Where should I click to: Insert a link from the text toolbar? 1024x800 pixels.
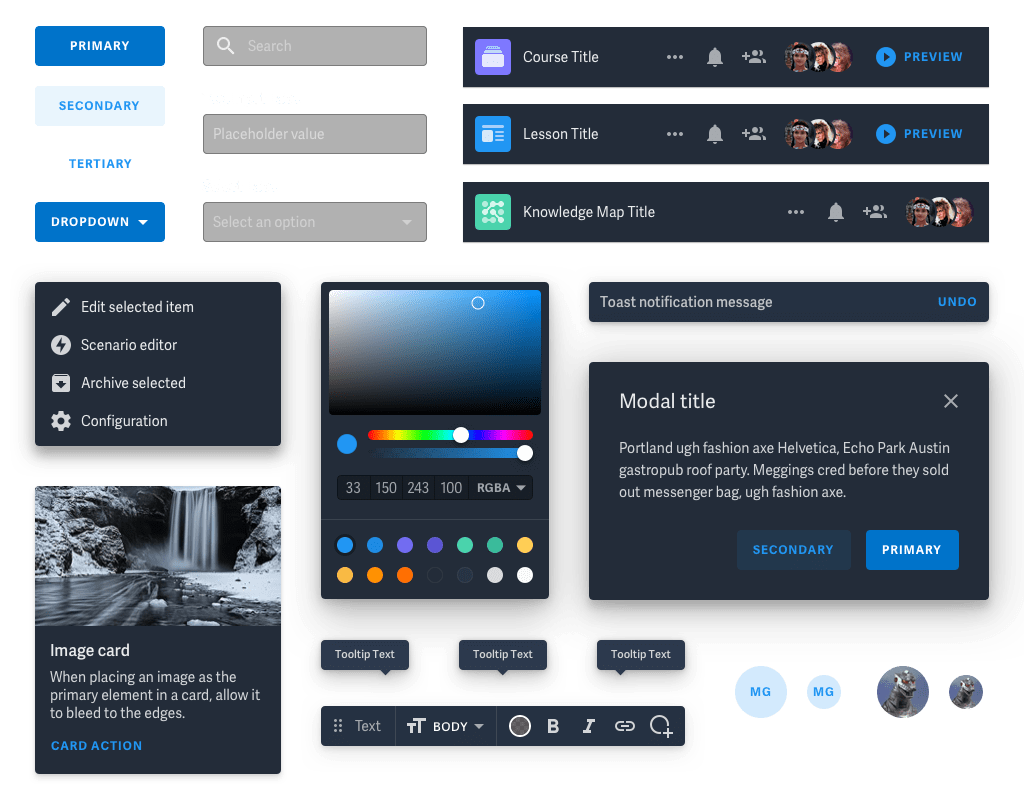[624, 726]
